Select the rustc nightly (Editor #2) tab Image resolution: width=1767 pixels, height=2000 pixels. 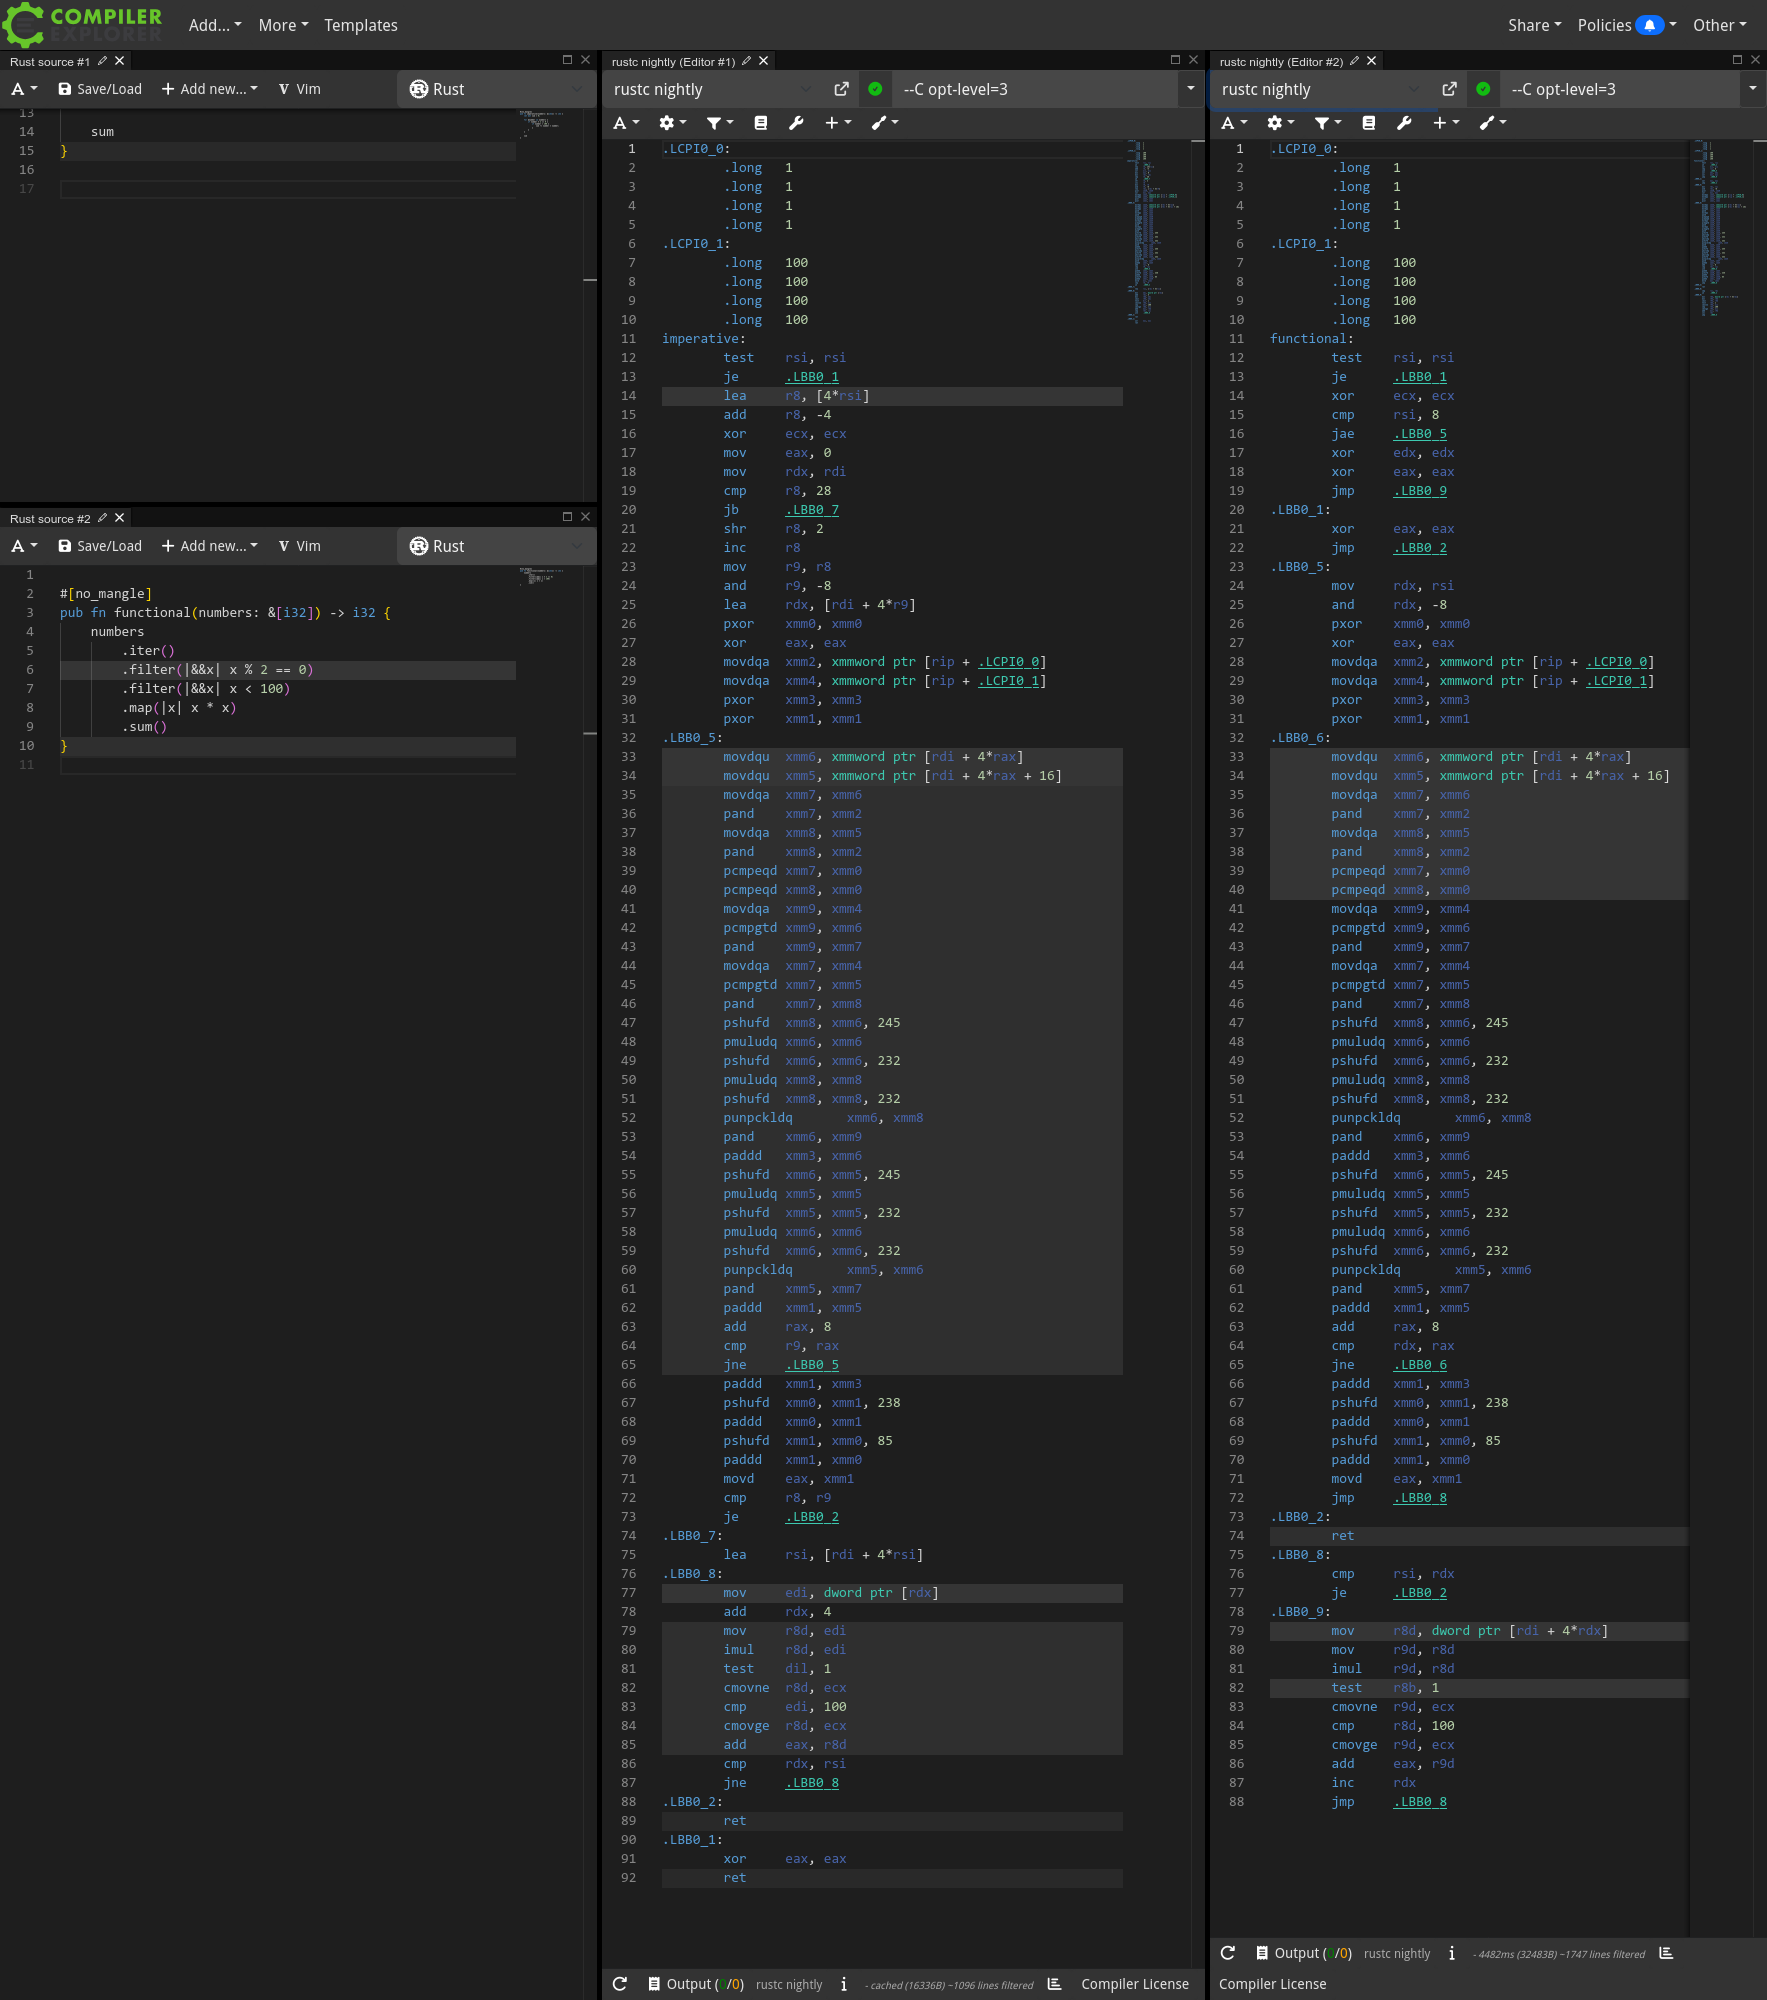[1281, 62]
